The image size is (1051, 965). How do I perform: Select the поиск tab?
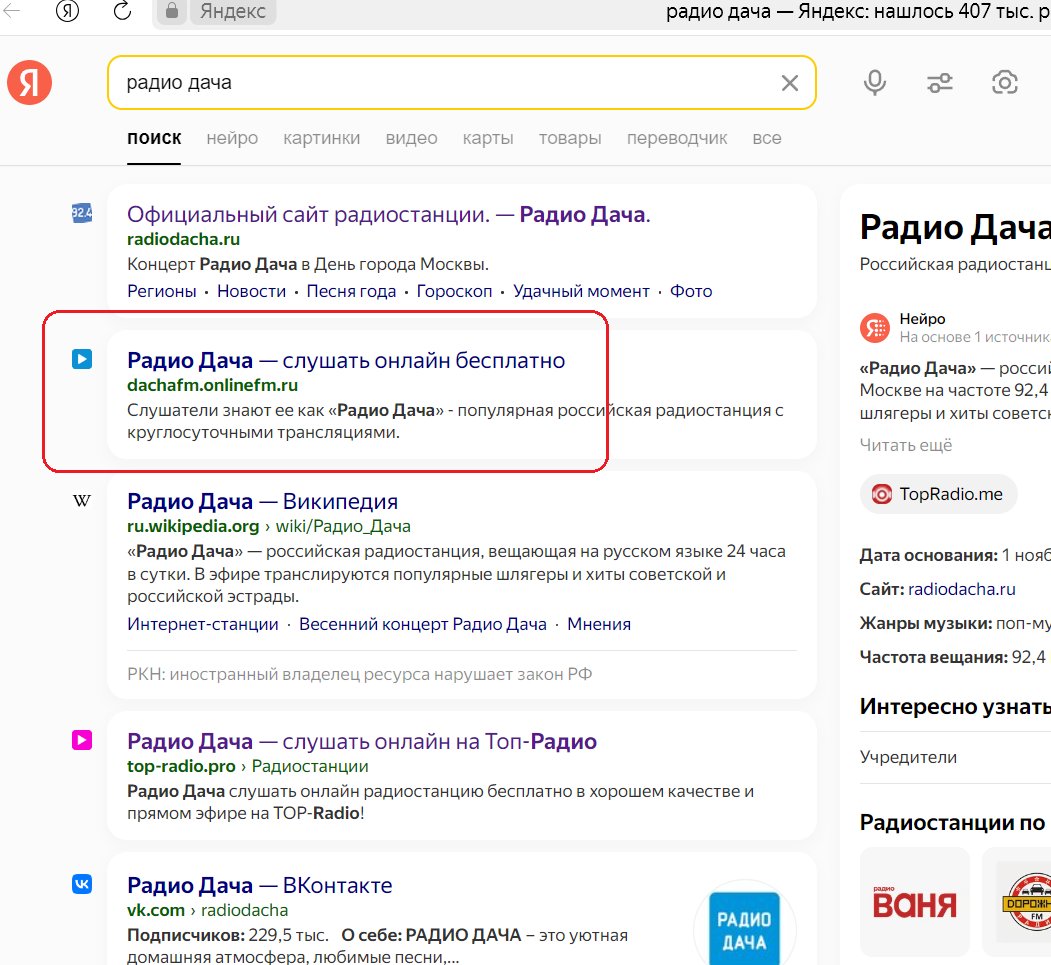click(154, 138)
